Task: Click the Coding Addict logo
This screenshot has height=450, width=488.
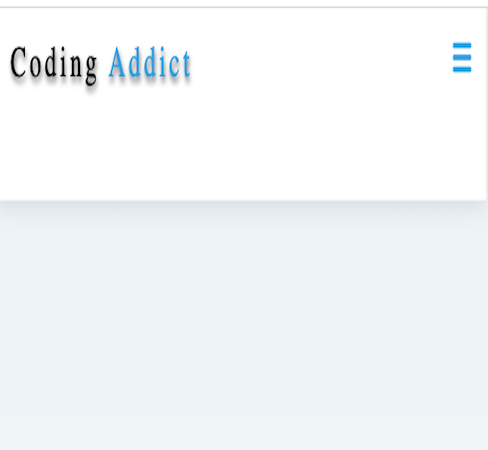Action: point(100,63)
